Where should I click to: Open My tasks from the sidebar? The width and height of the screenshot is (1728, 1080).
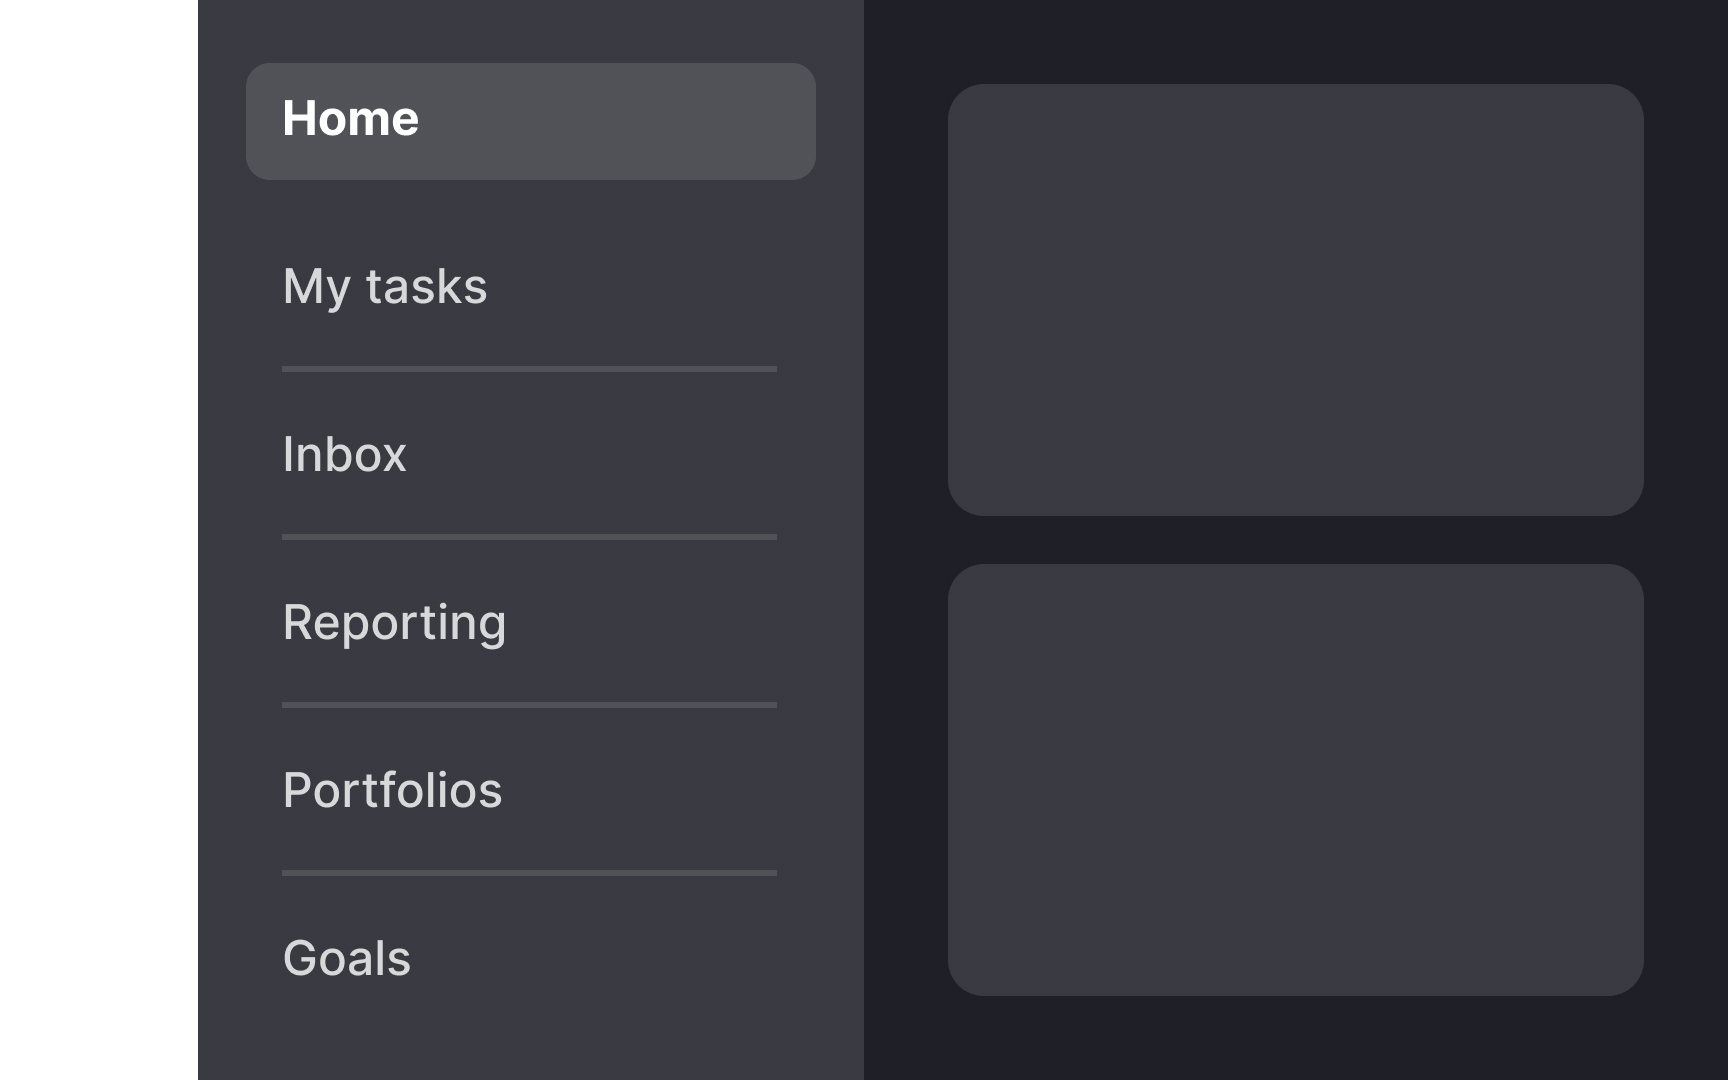click(x=385, y=287)
